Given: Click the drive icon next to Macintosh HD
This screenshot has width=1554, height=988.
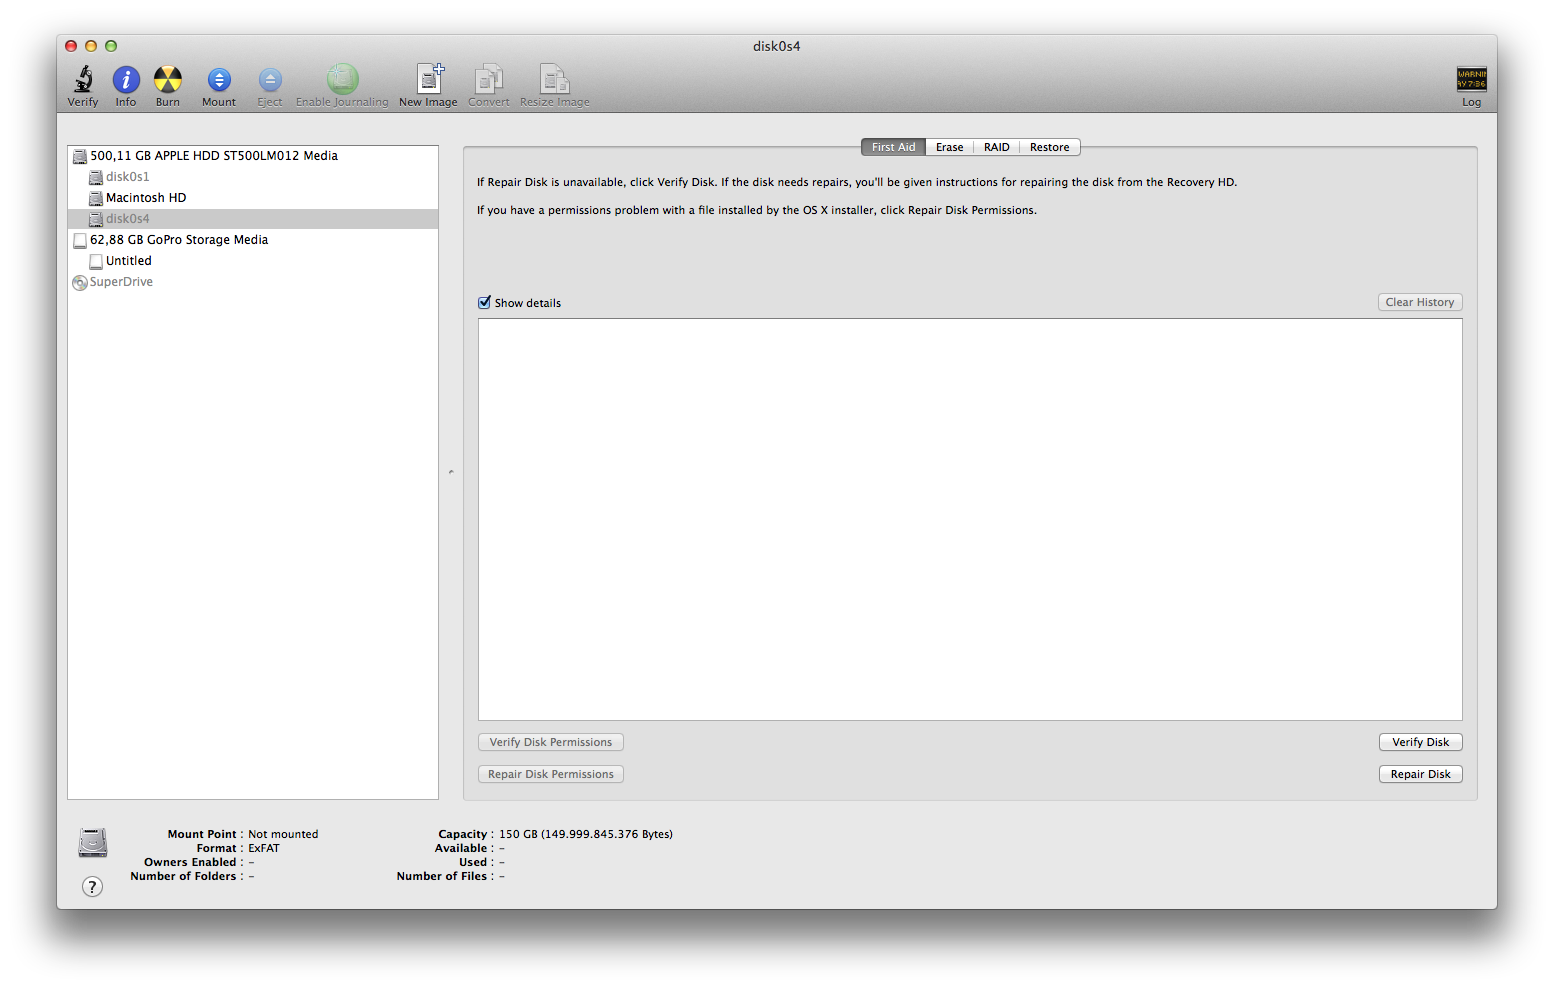Looking at the screenshot, I should coord(96,198).
